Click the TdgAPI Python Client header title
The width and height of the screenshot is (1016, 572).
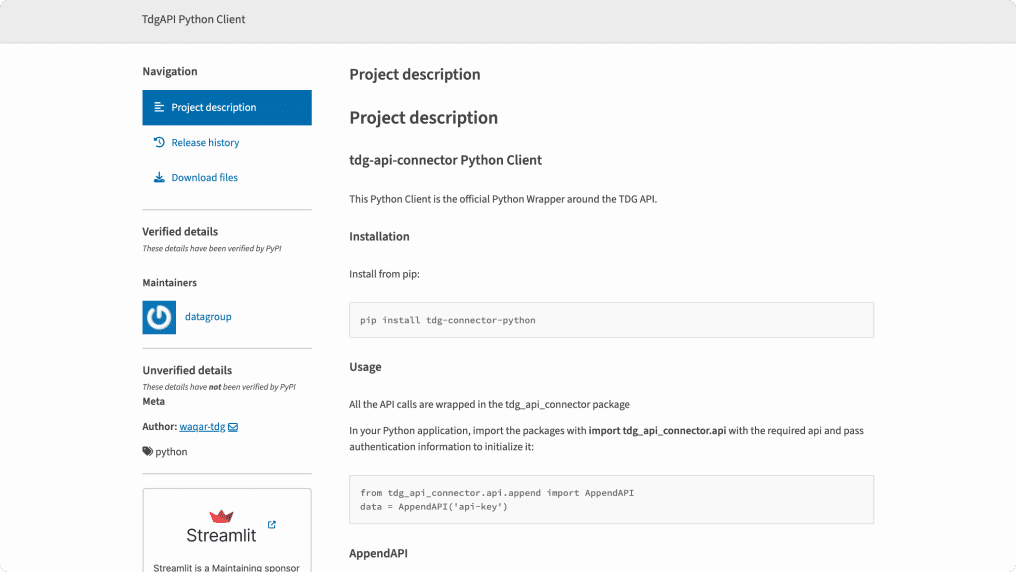tap(193, 19)
